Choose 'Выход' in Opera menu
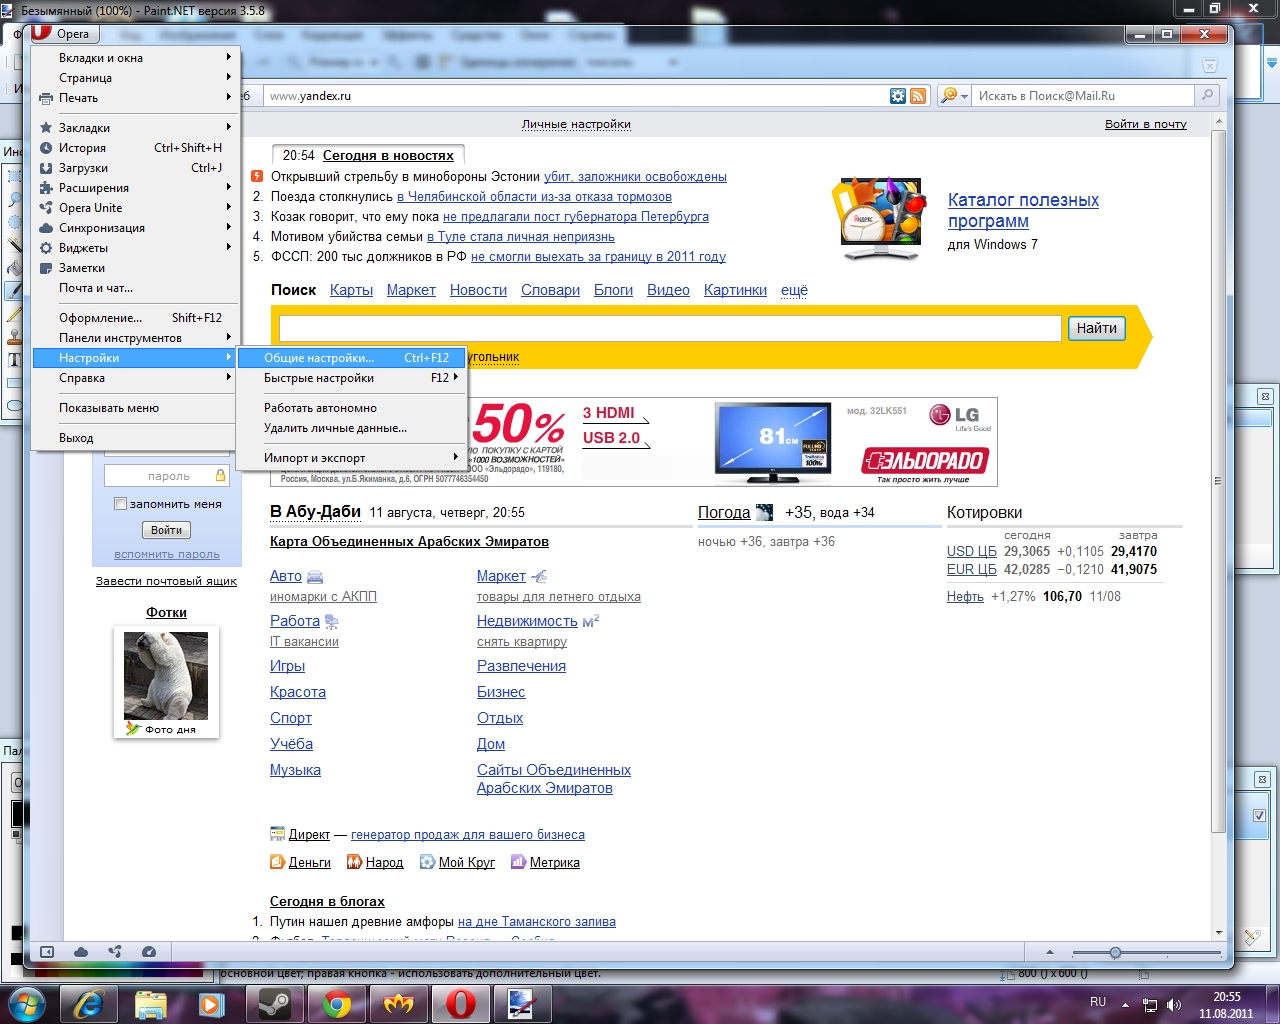The height and width of the screenshot is (1024, 1280). [x=136, y=438]
